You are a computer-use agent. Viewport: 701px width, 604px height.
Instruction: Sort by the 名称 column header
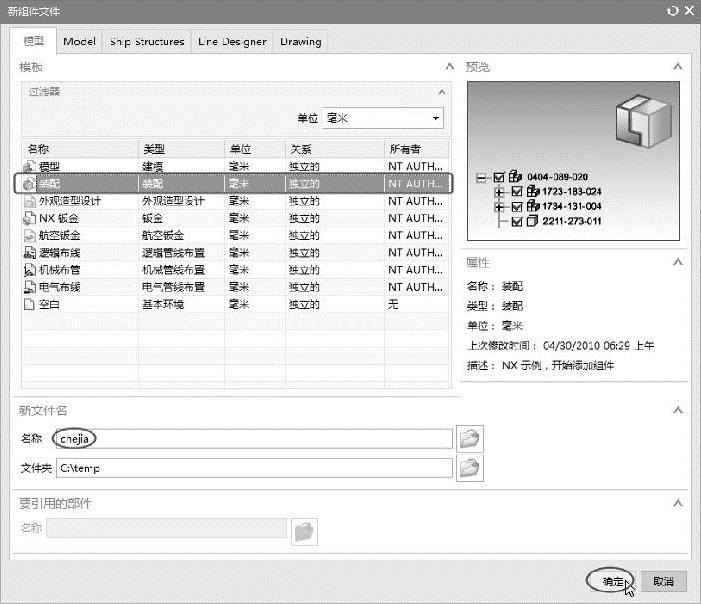(x=80, y=149)
